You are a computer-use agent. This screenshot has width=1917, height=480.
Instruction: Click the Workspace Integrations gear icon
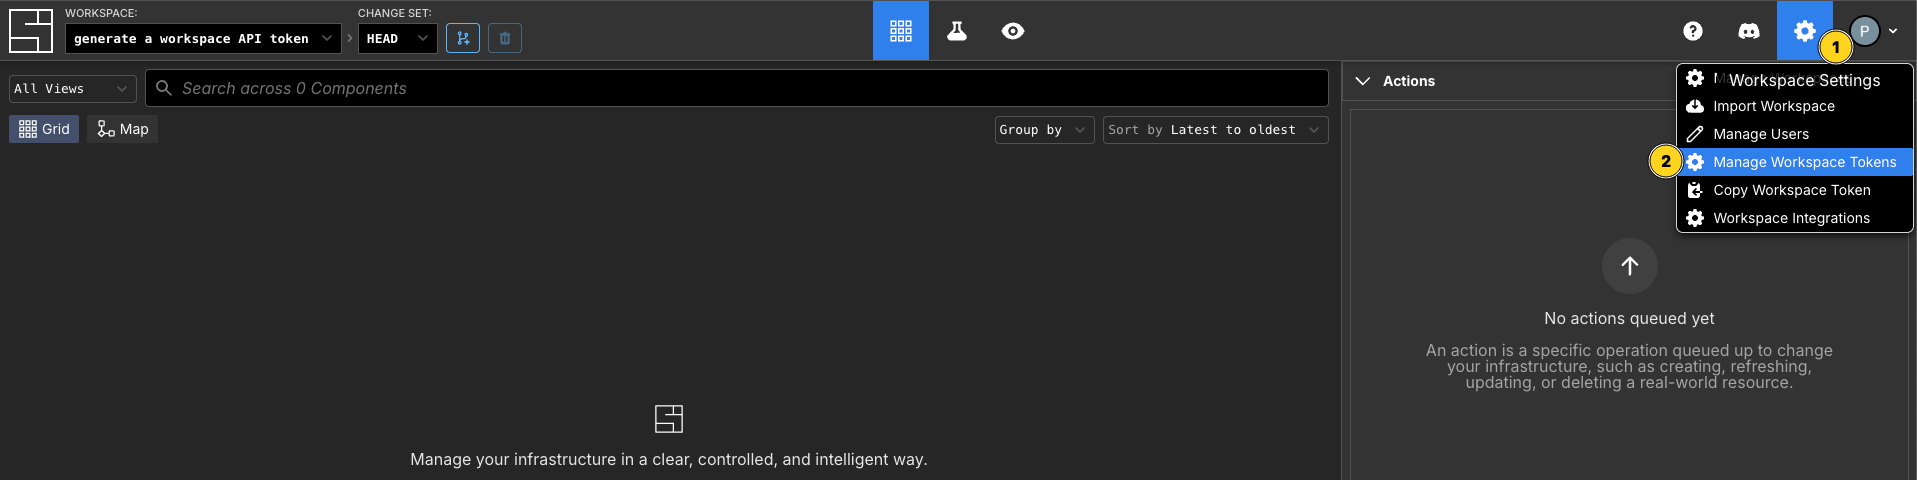tap(1695, 218)
